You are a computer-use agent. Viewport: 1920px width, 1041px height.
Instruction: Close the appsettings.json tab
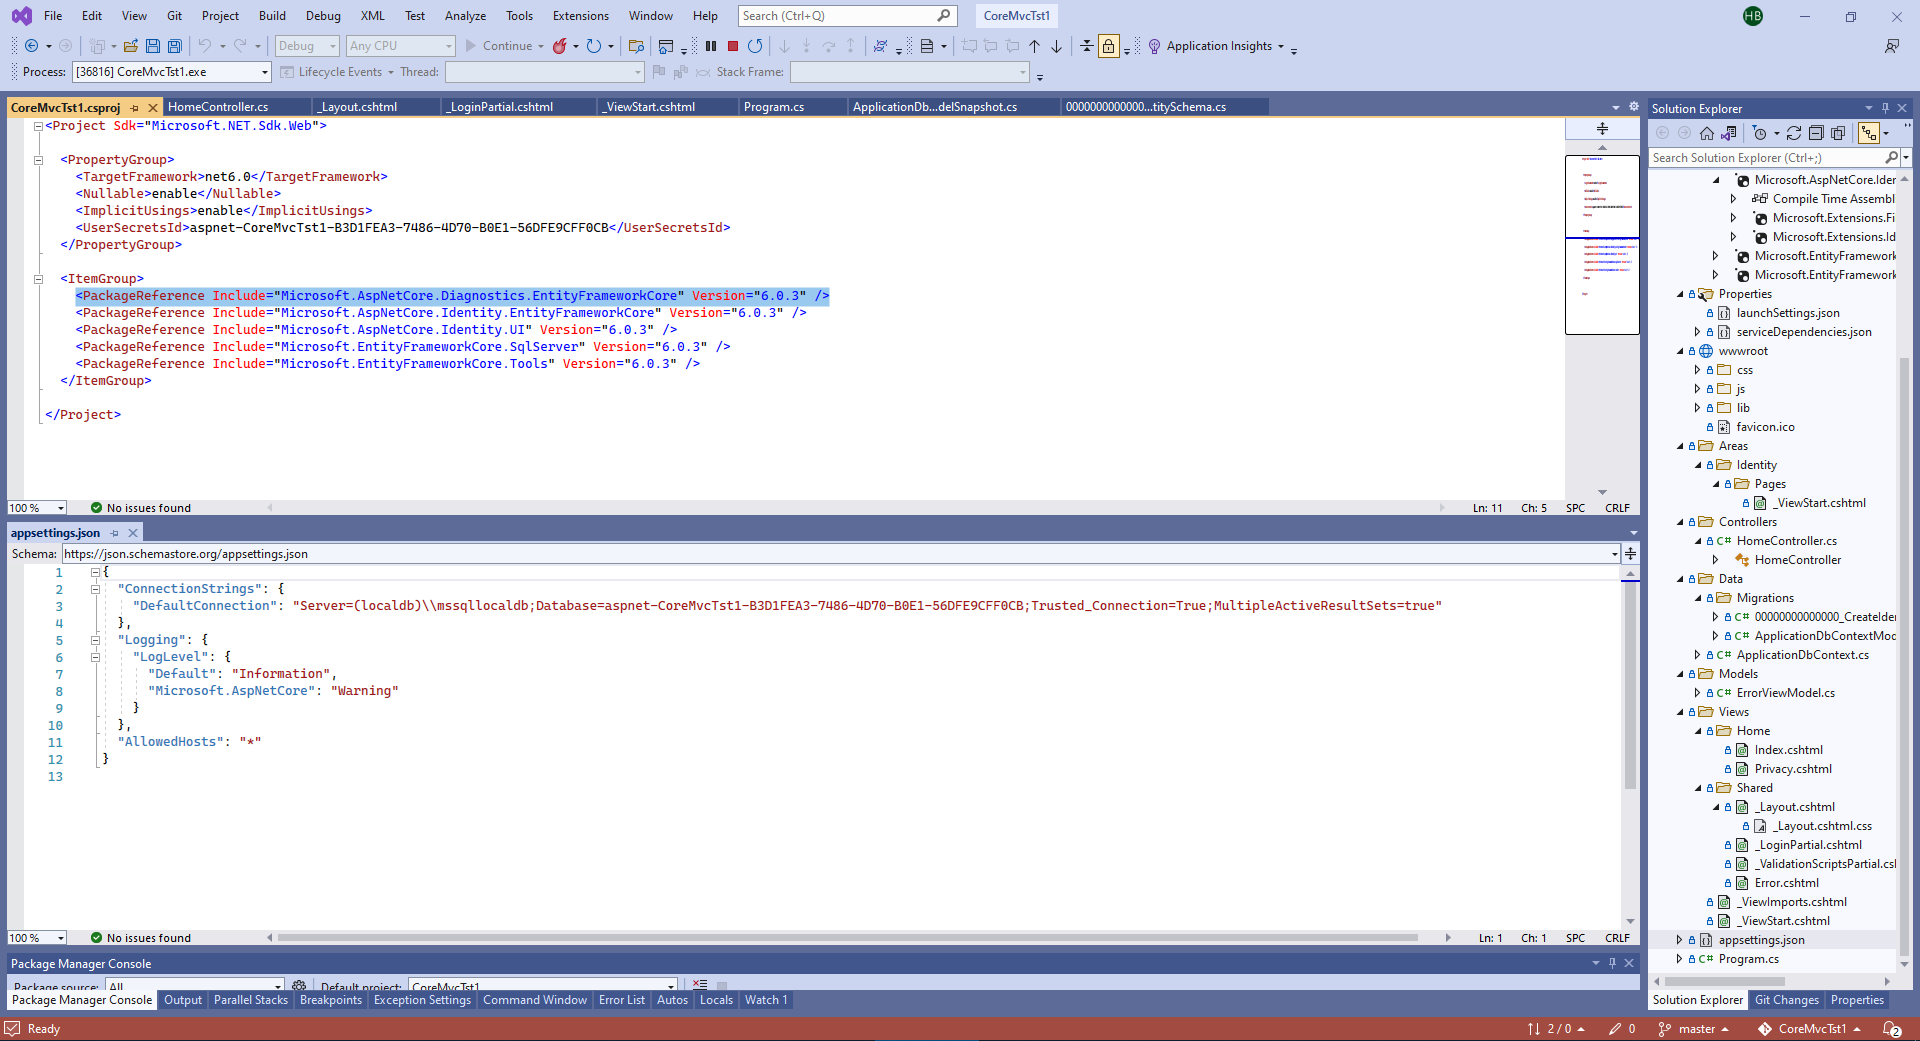(x=133, y=533)
